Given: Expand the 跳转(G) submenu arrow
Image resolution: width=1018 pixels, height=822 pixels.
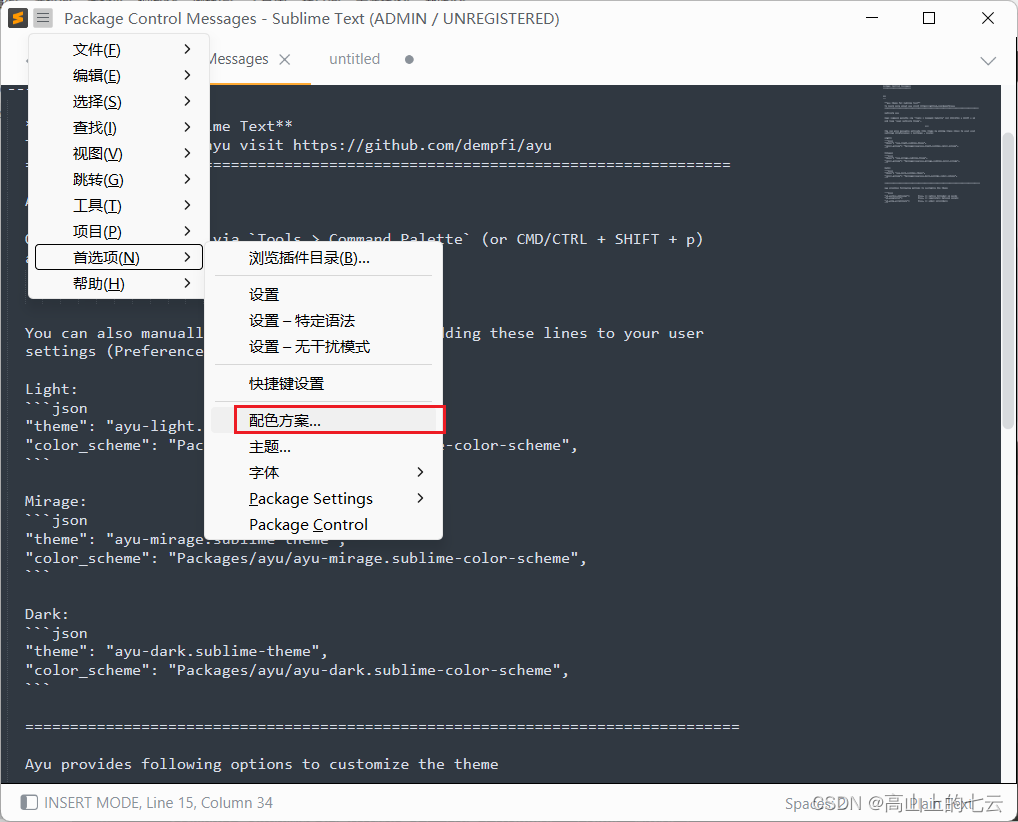Looking at the screenshot, I should tap(187, 179).
